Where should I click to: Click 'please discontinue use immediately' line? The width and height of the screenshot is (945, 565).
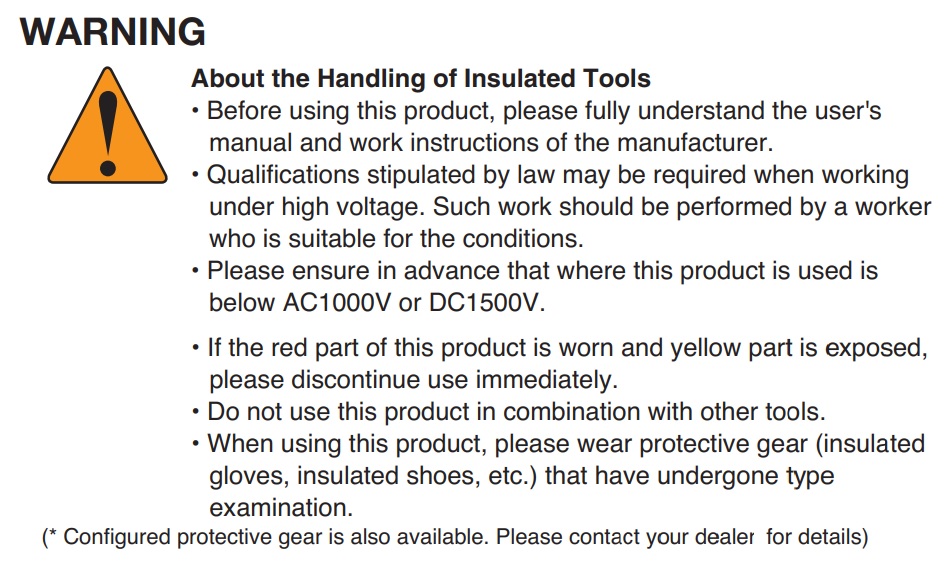coord(412,380)
